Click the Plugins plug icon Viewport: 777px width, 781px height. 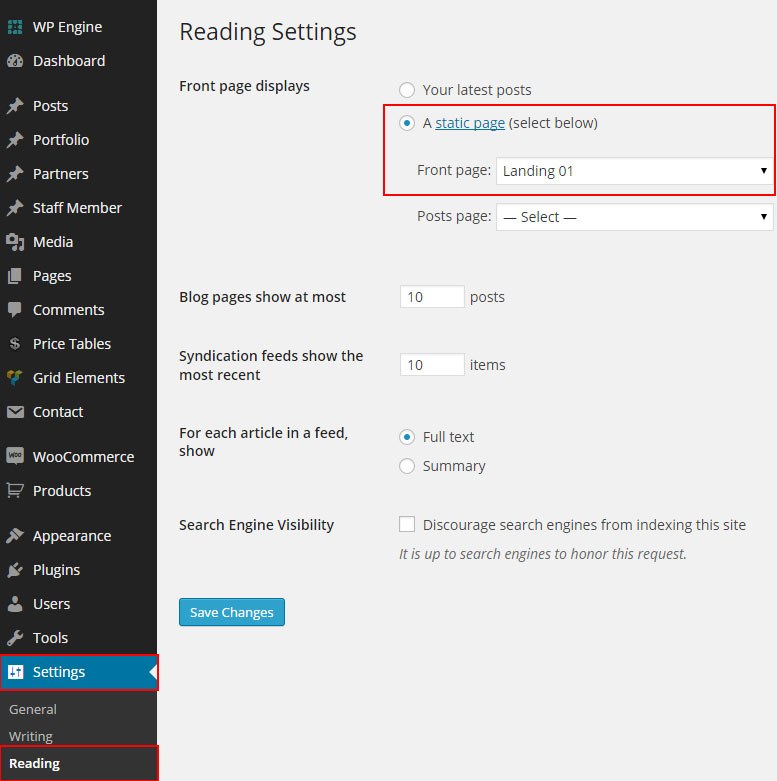15,570
